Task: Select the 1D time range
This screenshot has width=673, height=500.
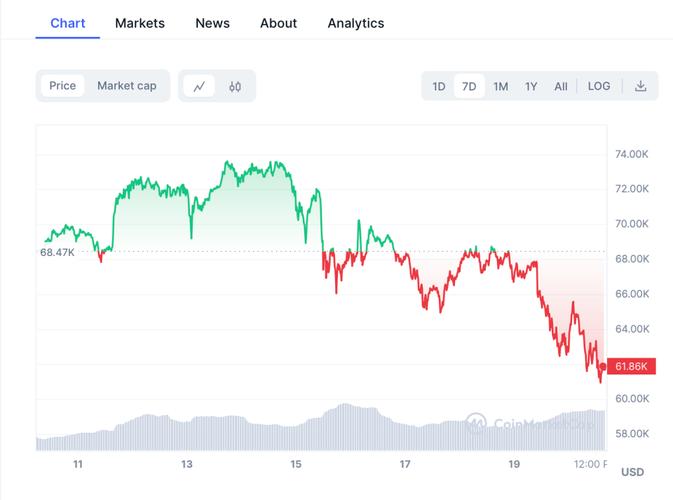Action: (439, 86)
